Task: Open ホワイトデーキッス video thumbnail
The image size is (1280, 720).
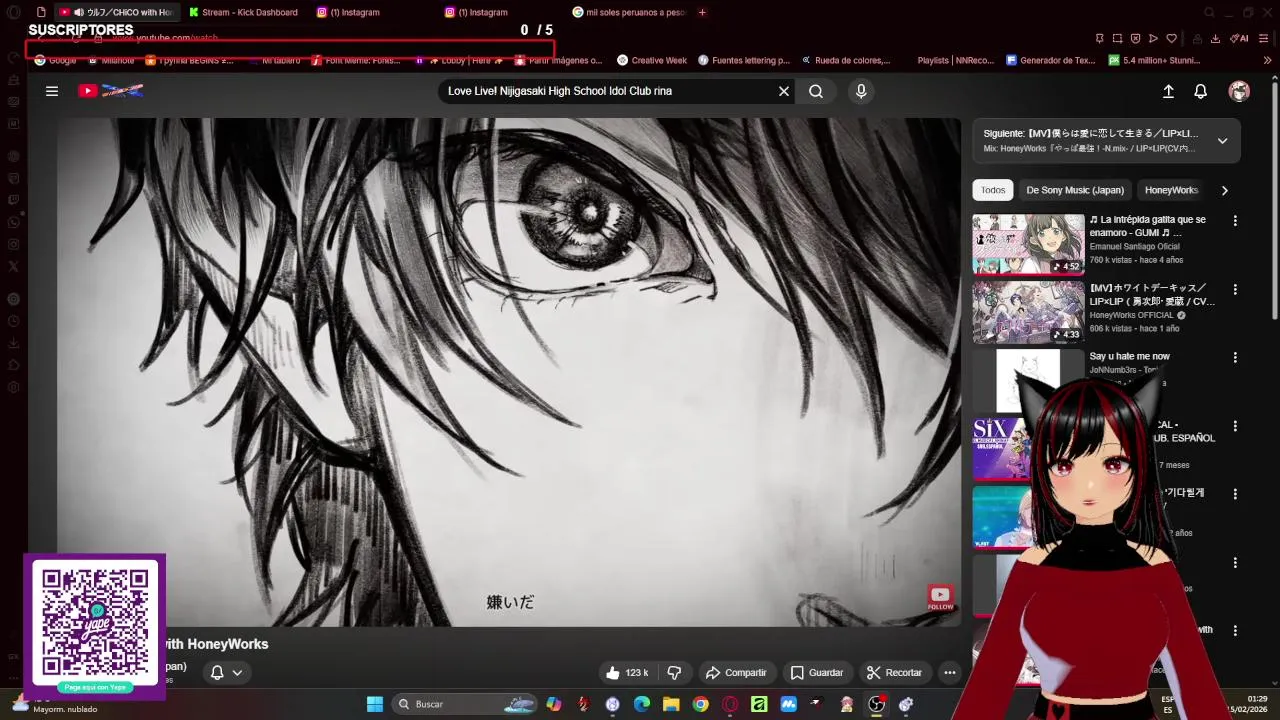Action: click(1028, 312)
